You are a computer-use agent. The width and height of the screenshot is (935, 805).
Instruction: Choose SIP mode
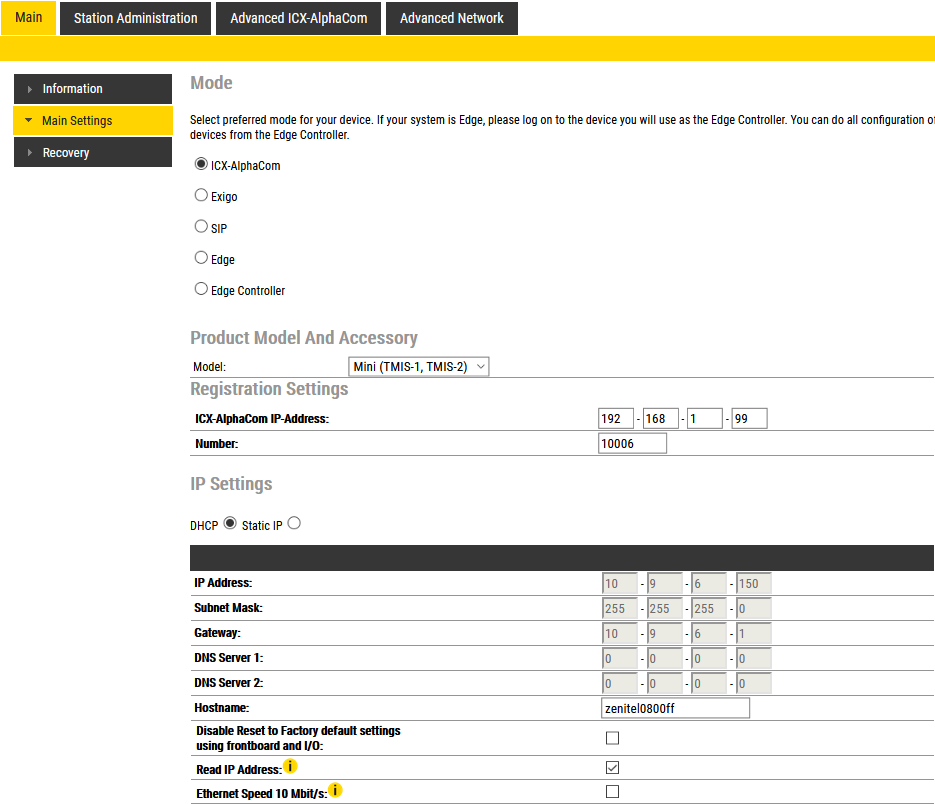(x=201, y=227)
